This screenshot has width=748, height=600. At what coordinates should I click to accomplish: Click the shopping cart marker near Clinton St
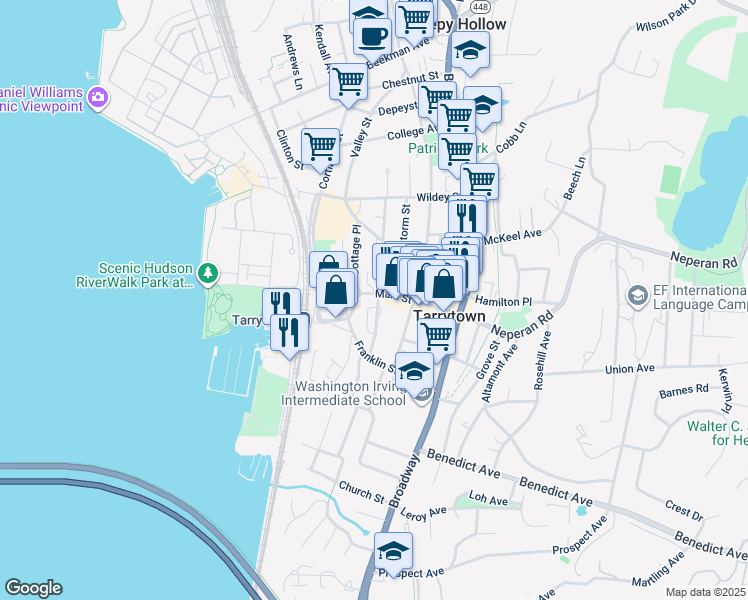click(321, 150)
